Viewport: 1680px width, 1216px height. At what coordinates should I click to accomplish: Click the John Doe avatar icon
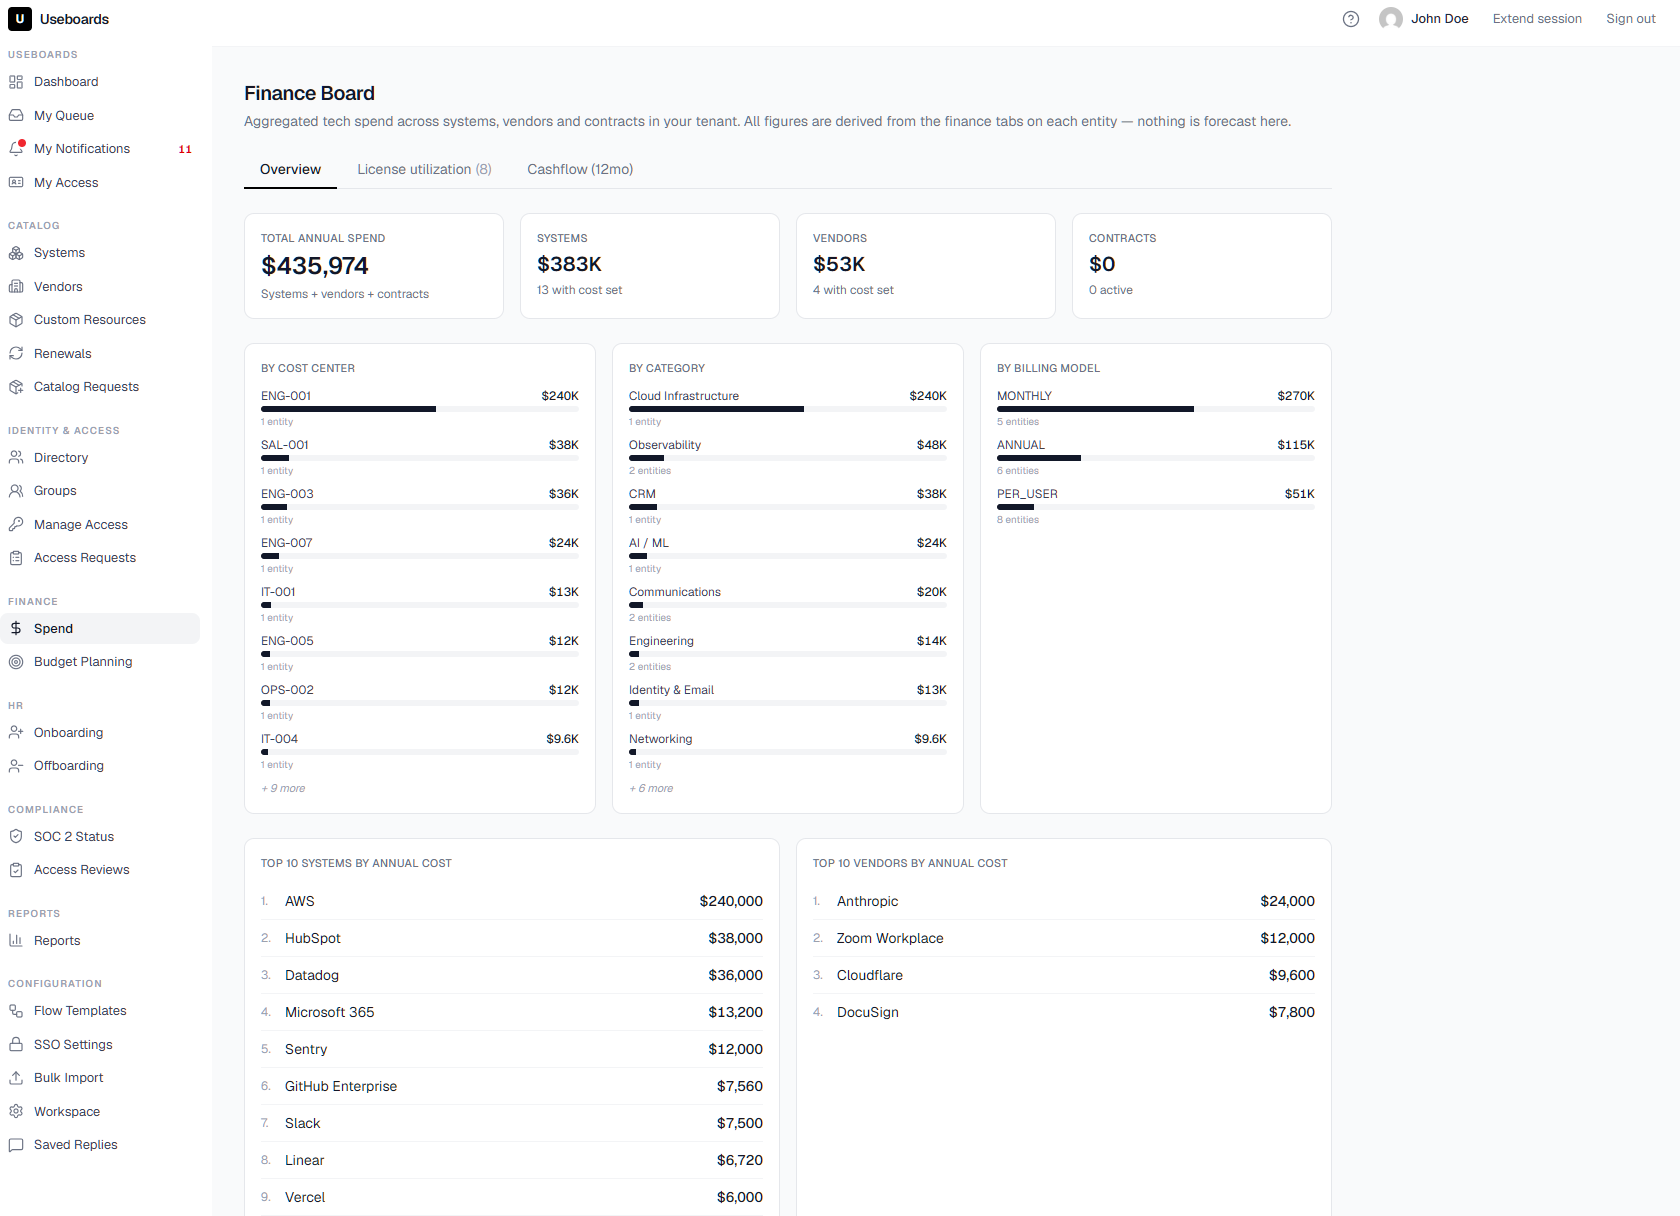[x=1390, y=19]
